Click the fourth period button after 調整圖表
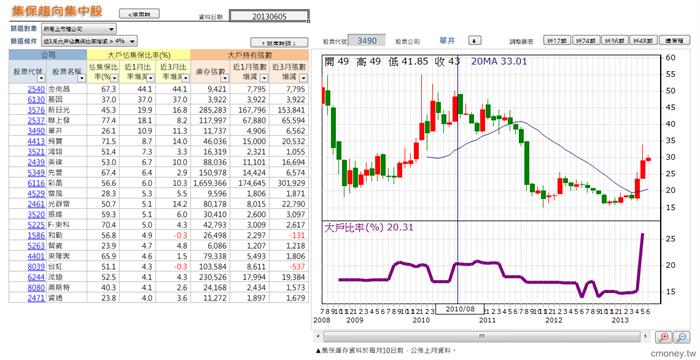Viewport: 700px width, 360px height. [643, 41]
